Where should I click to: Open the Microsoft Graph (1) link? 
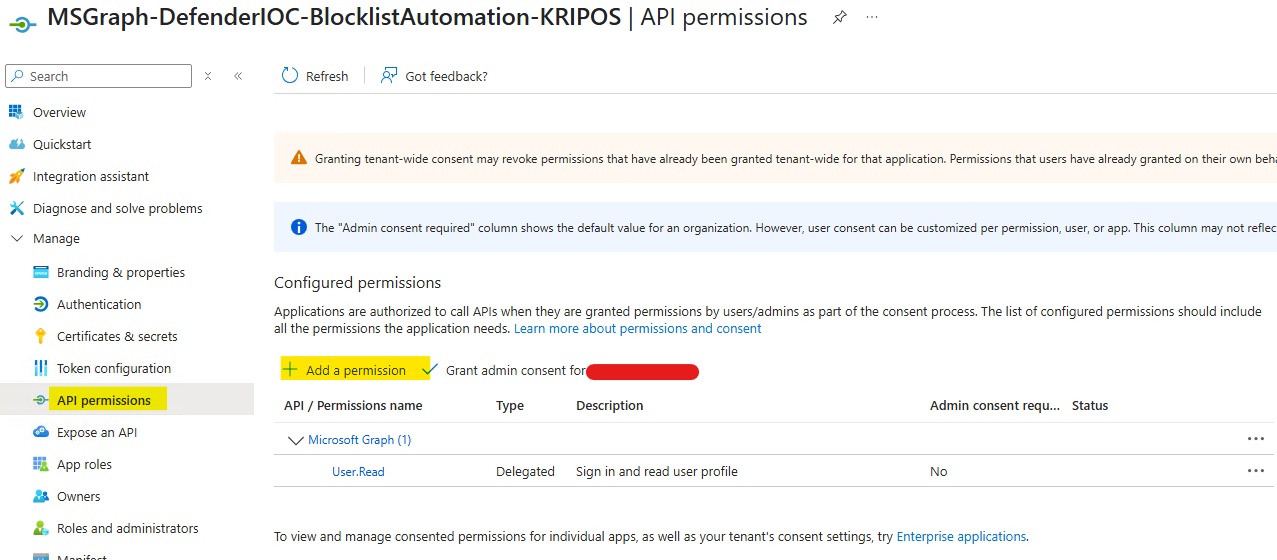360,439
